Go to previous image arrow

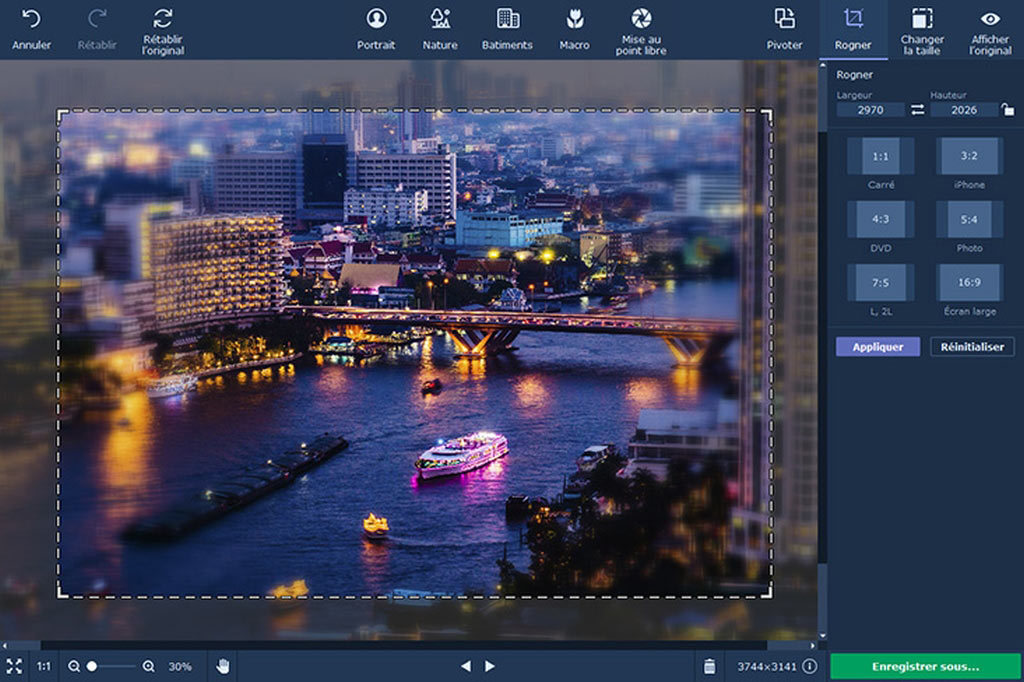(466, 666)
